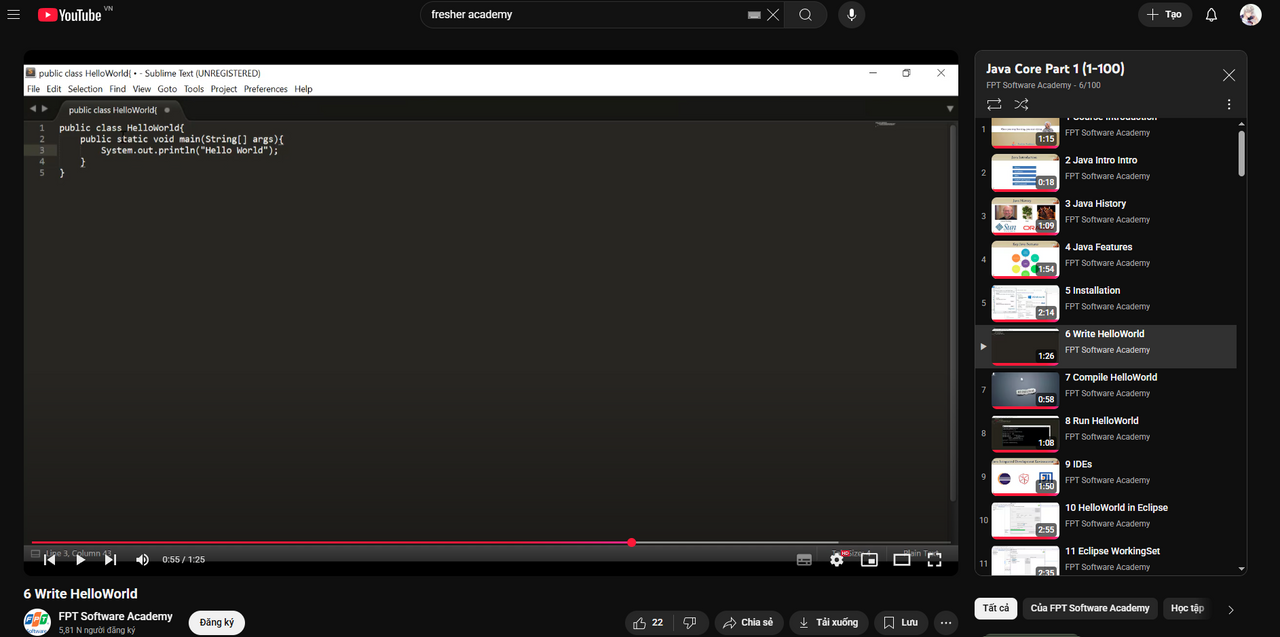The image size is (1280, 637).
Task: Open the notifications bell
Action: pos(1211,15)
